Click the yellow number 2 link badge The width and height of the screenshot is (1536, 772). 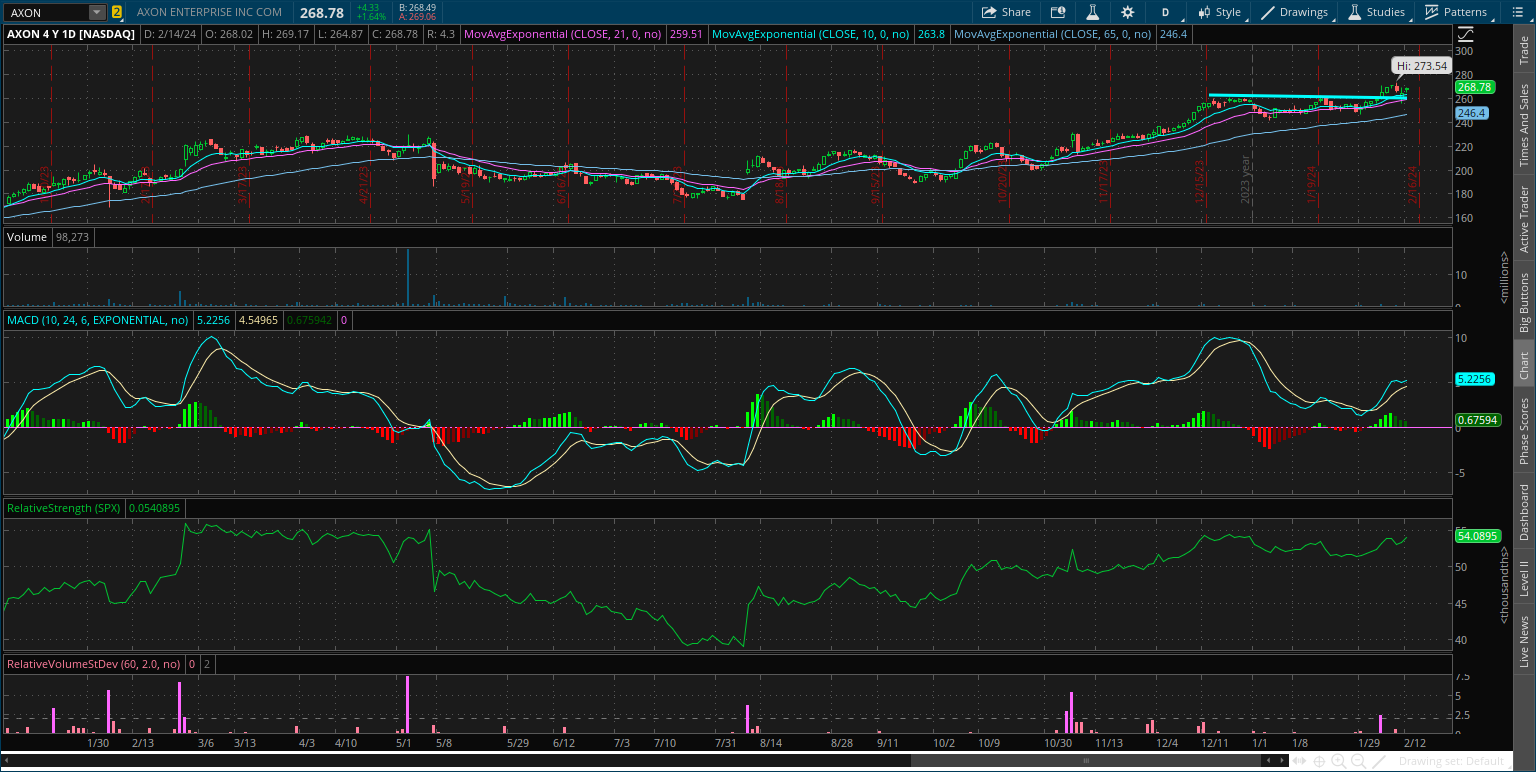(x=117, y=12)
